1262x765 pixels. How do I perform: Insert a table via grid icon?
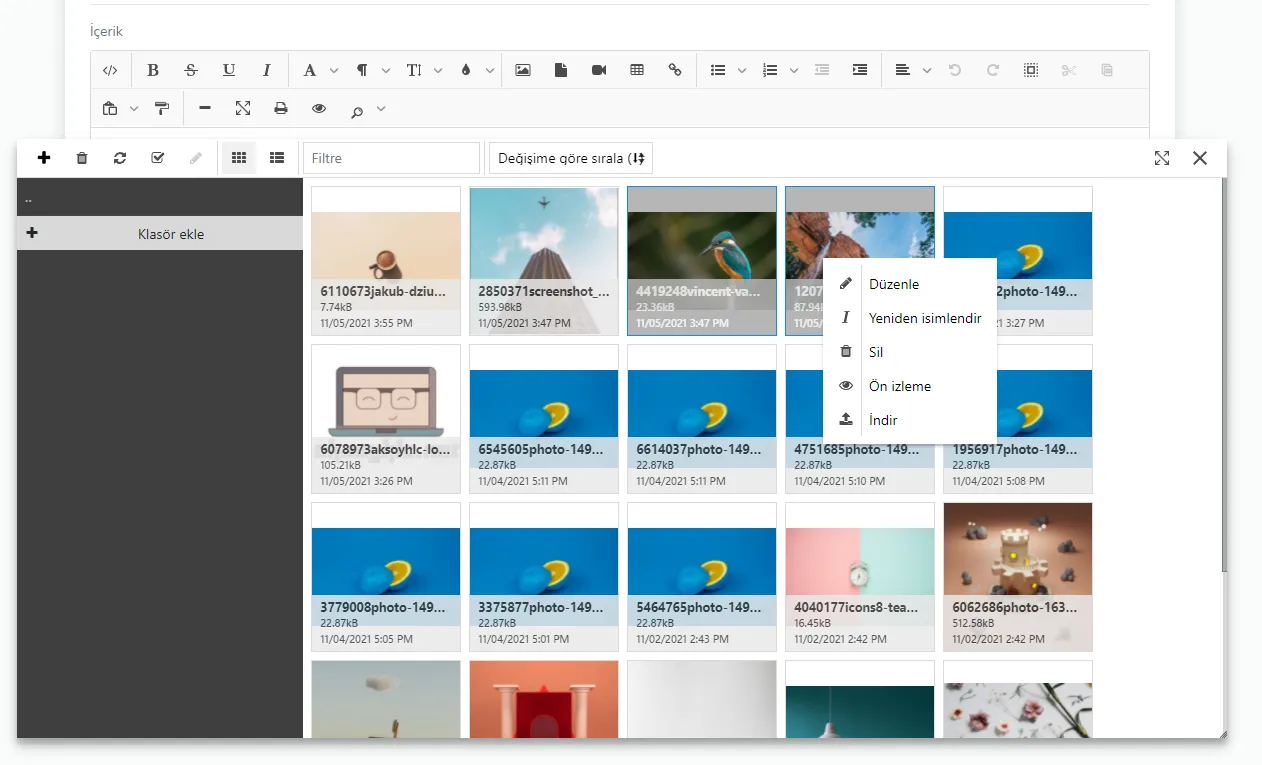coord(637,70)
